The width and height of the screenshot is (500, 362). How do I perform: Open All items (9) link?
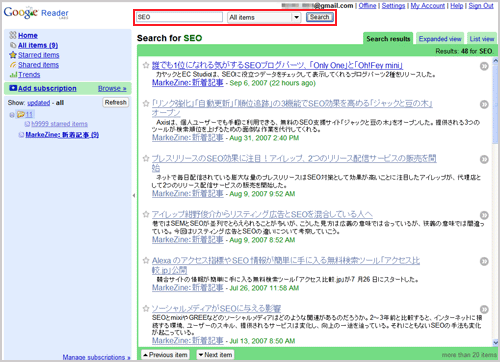point(38,45)
